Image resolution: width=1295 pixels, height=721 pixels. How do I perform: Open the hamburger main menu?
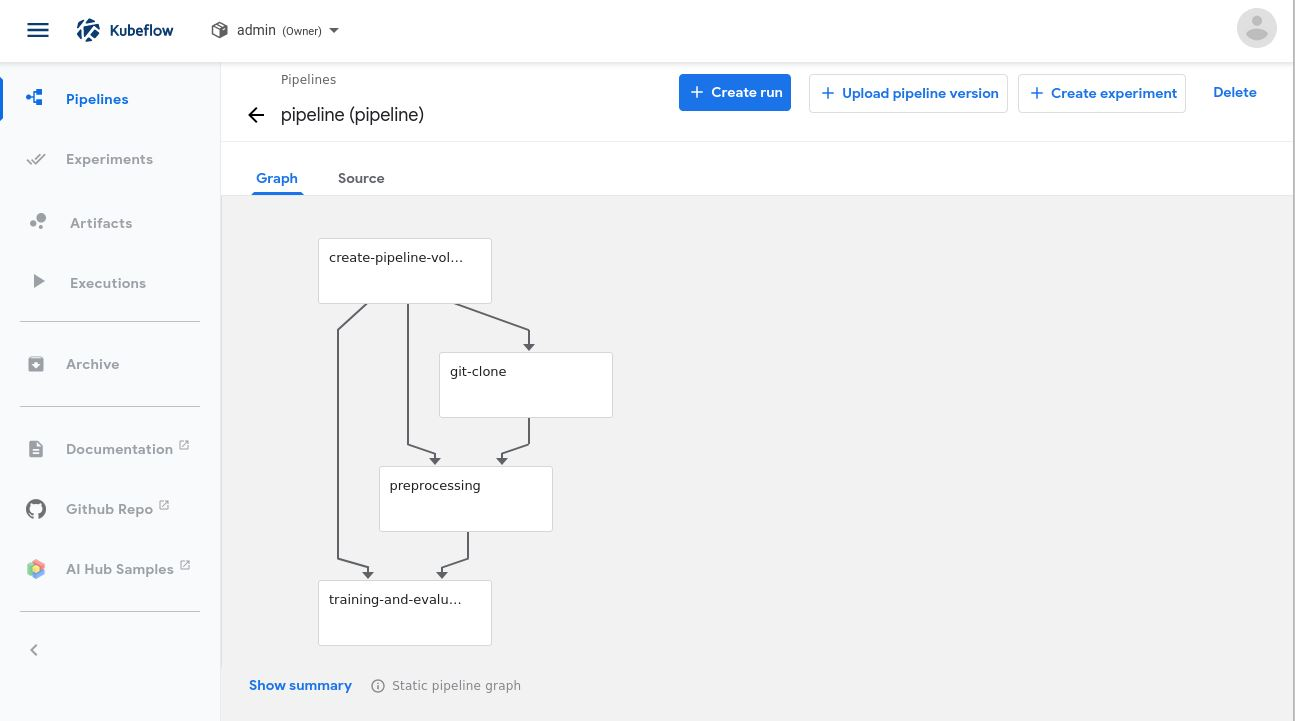(x=38, y=30)
